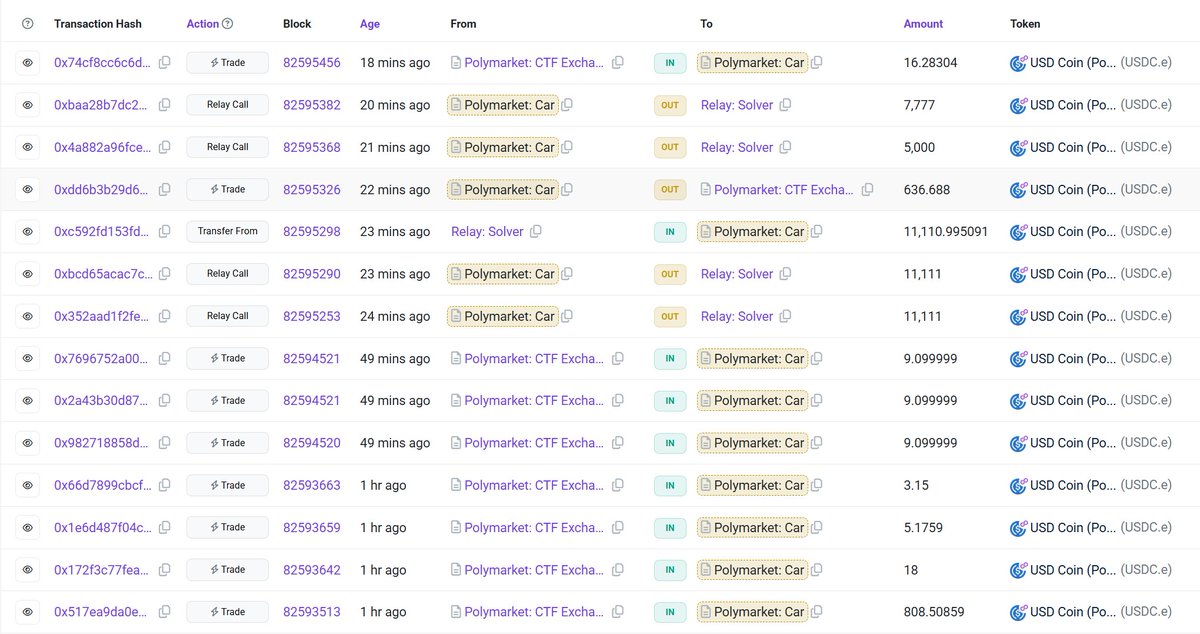Copy From address in block 82595382 row
Screen dimensions: 1200x634
tap(567, 104)
